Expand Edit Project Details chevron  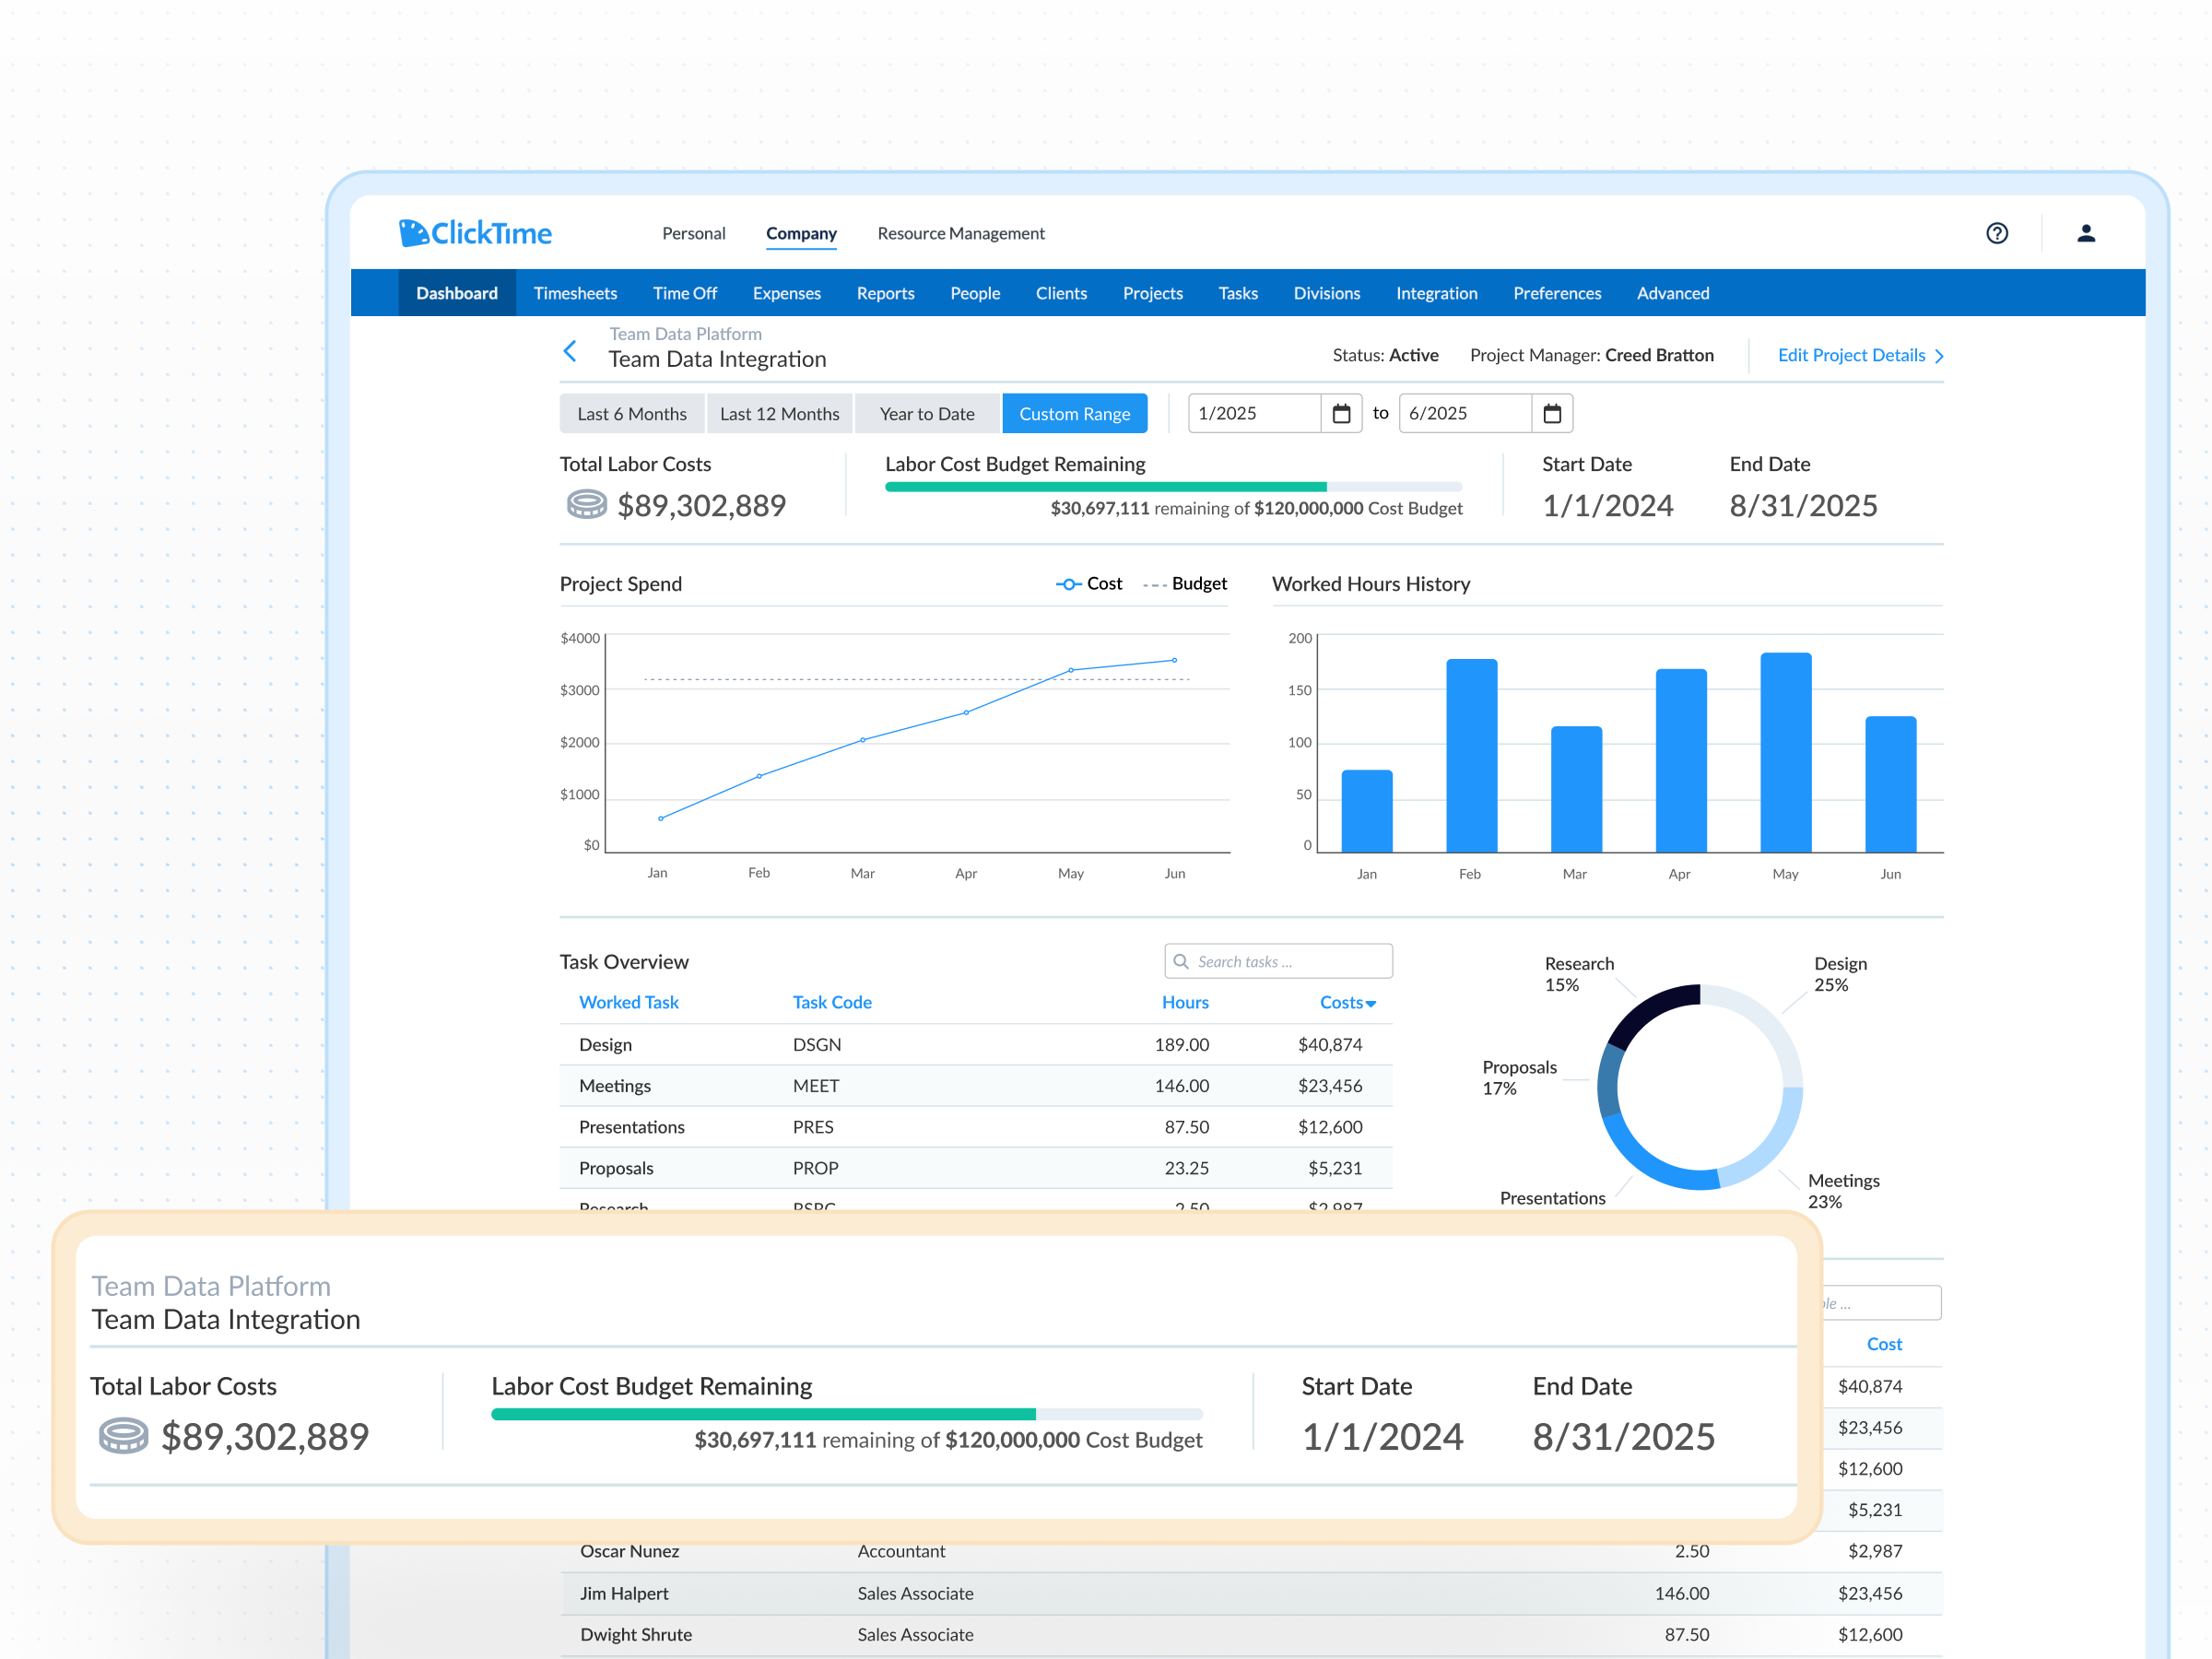click(x=1939, y=356)
